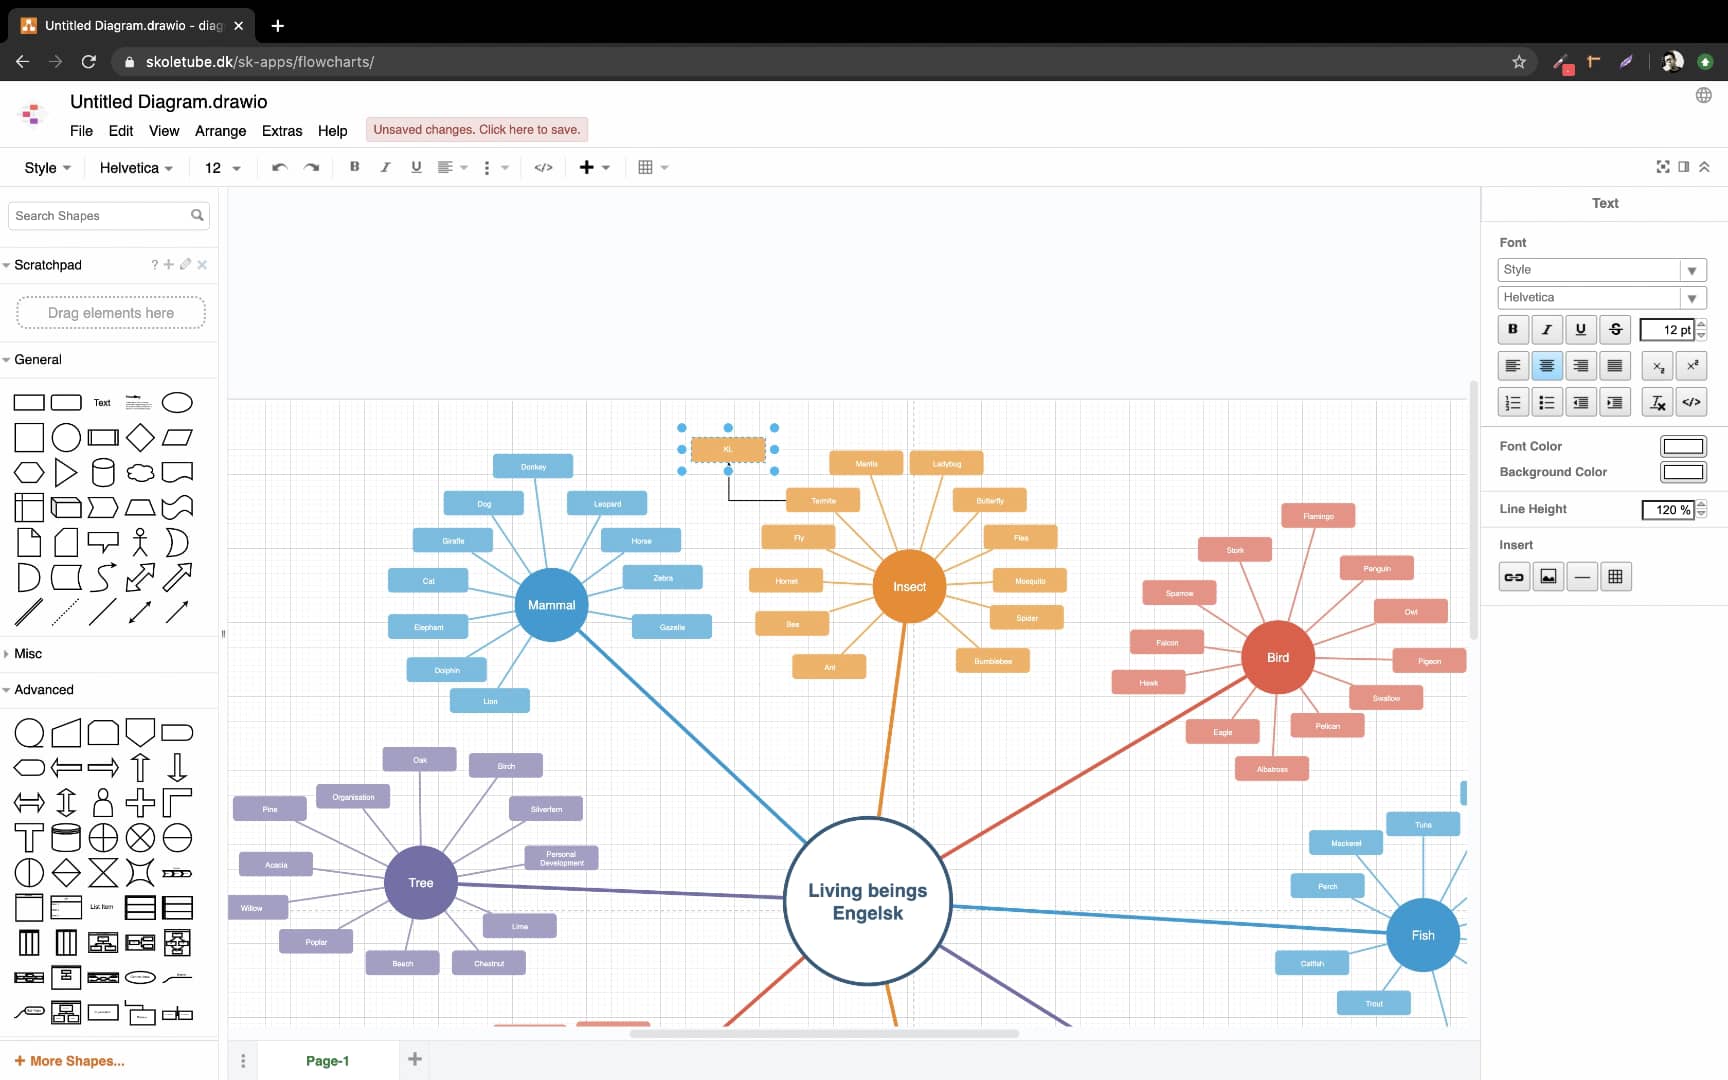Screen dimensions: 1728x1080
Task: Click the Undo arrow in the toolbar
Action: 279,167
